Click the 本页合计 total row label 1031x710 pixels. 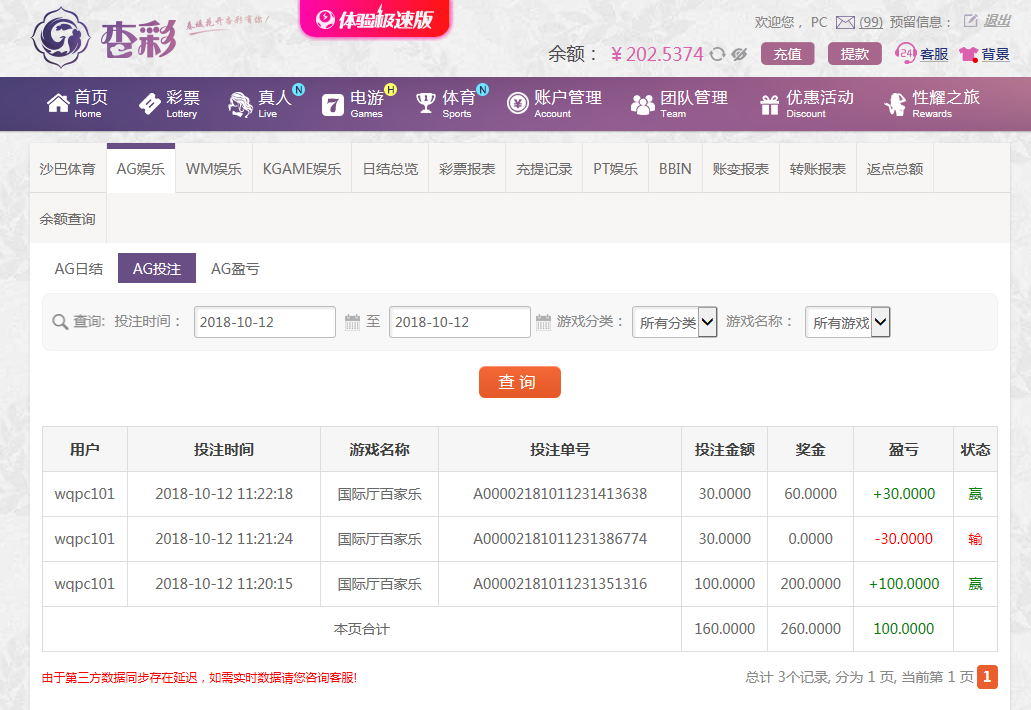coord(362,629)
